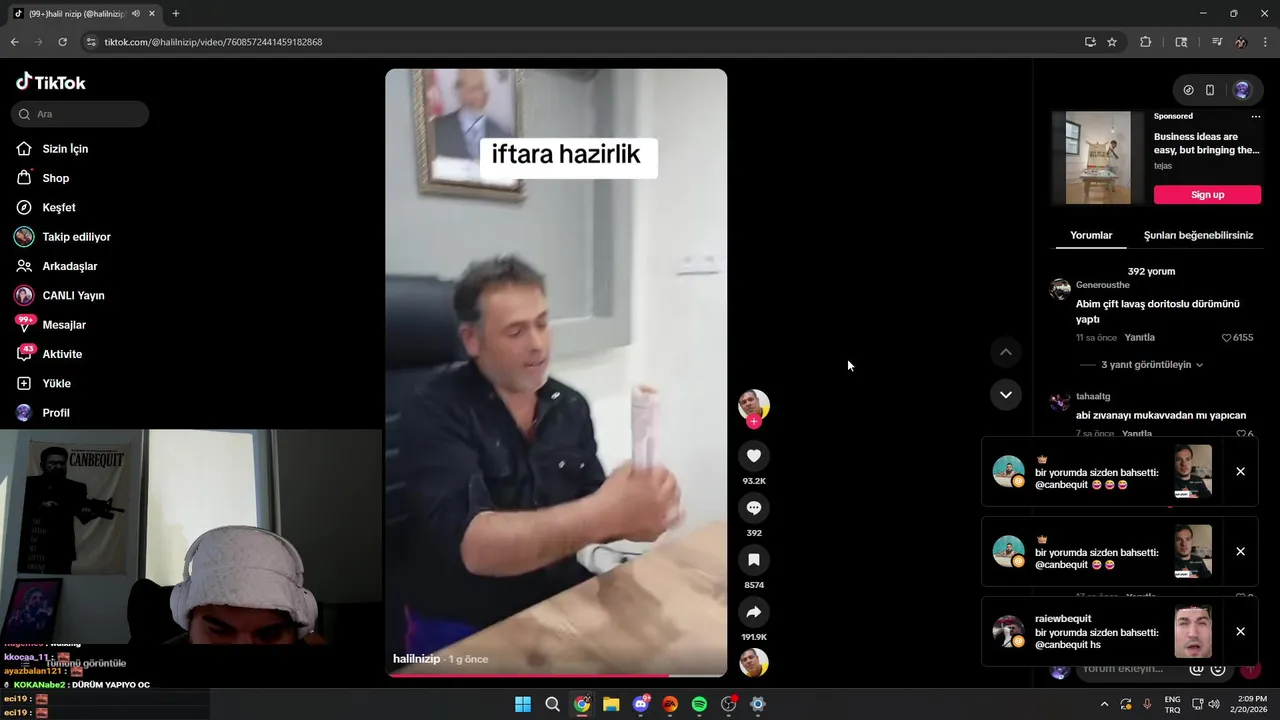Seek on the video progress bar

pyautogui.click(x=556, y=675)
